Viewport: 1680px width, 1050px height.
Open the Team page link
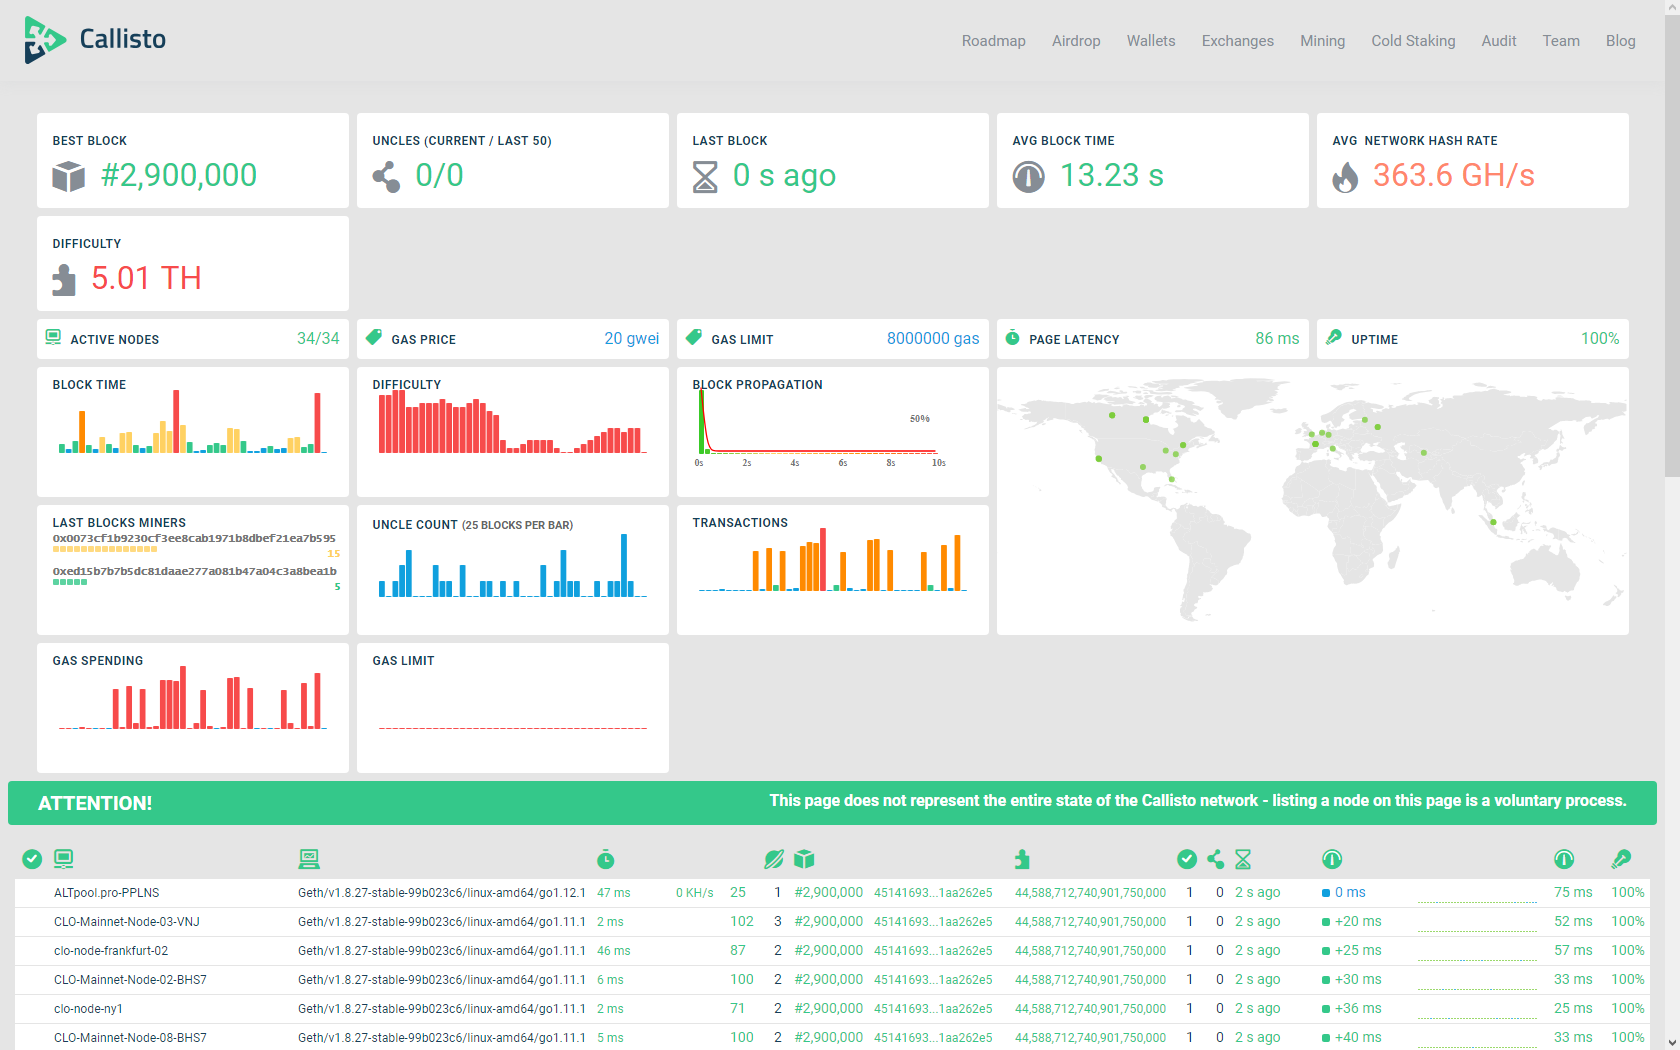(1560, 41)
